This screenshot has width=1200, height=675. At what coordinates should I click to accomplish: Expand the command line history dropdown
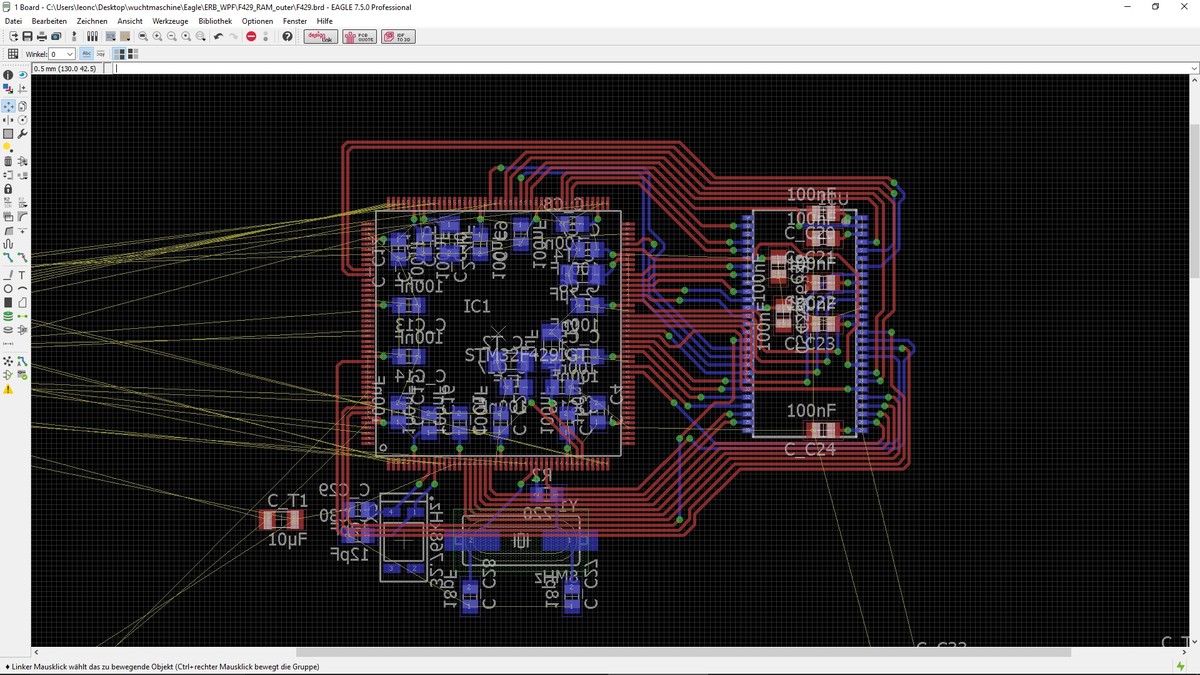click(1194, 69)
